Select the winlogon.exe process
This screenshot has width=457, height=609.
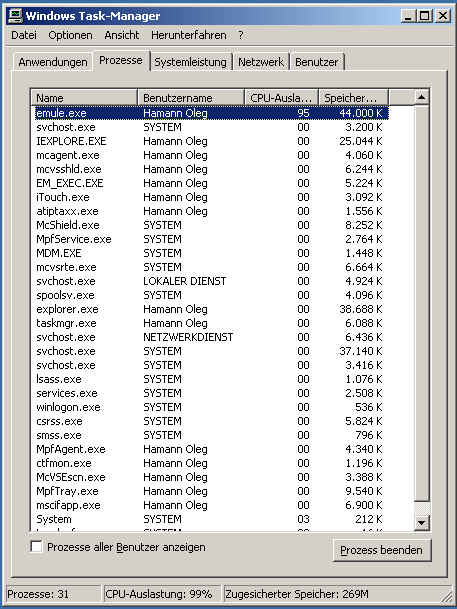tap(210, 407)
